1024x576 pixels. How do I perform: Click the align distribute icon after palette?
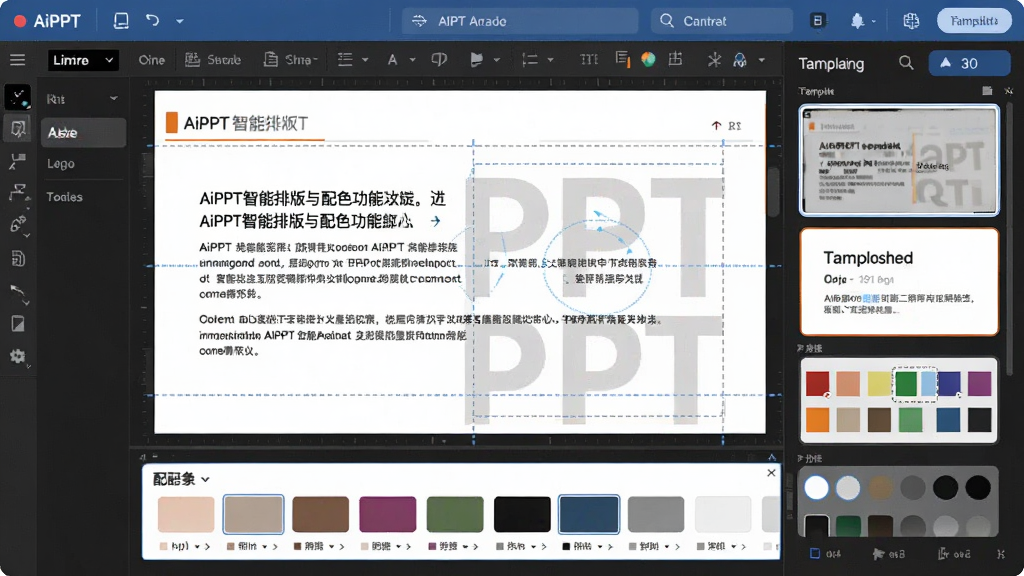click(675, 59)
